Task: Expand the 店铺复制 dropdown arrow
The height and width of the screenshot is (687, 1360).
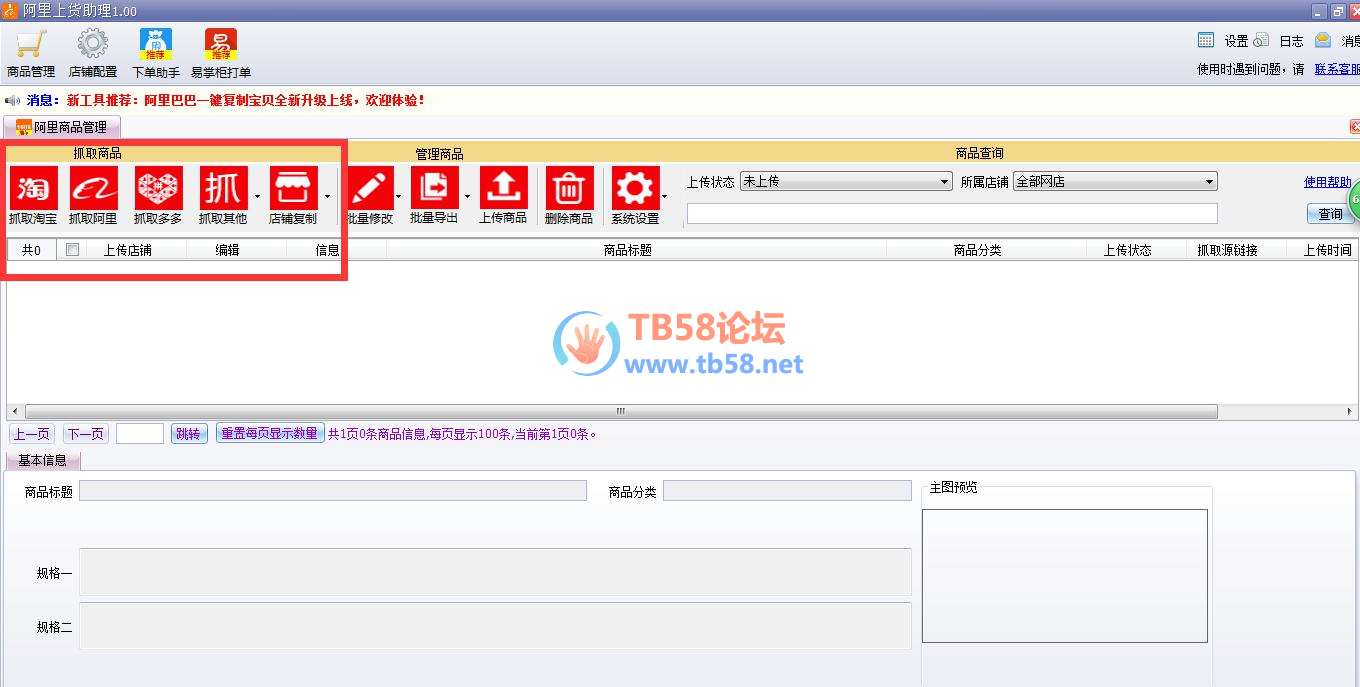Action: click(x=327, y=196)
